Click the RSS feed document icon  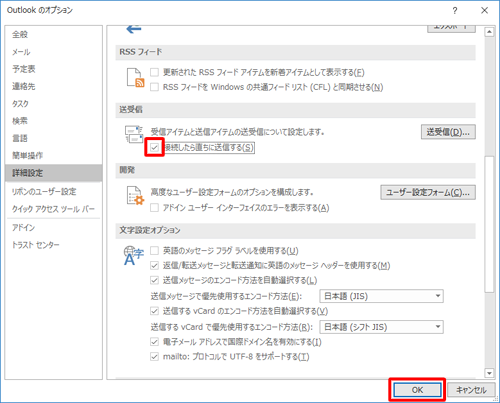(135, 78)
